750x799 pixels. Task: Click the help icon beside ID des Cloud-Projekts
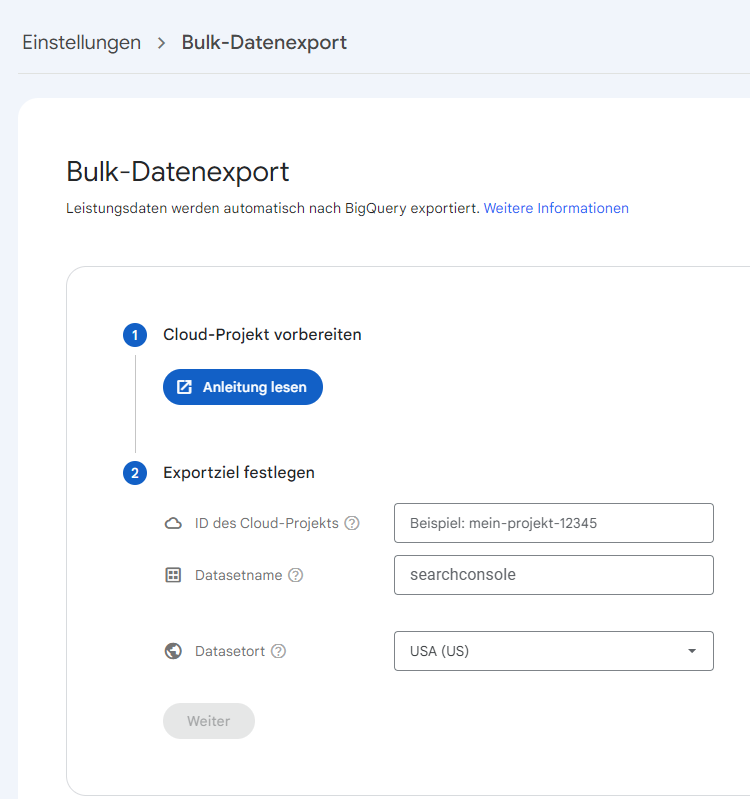[352, 523]
